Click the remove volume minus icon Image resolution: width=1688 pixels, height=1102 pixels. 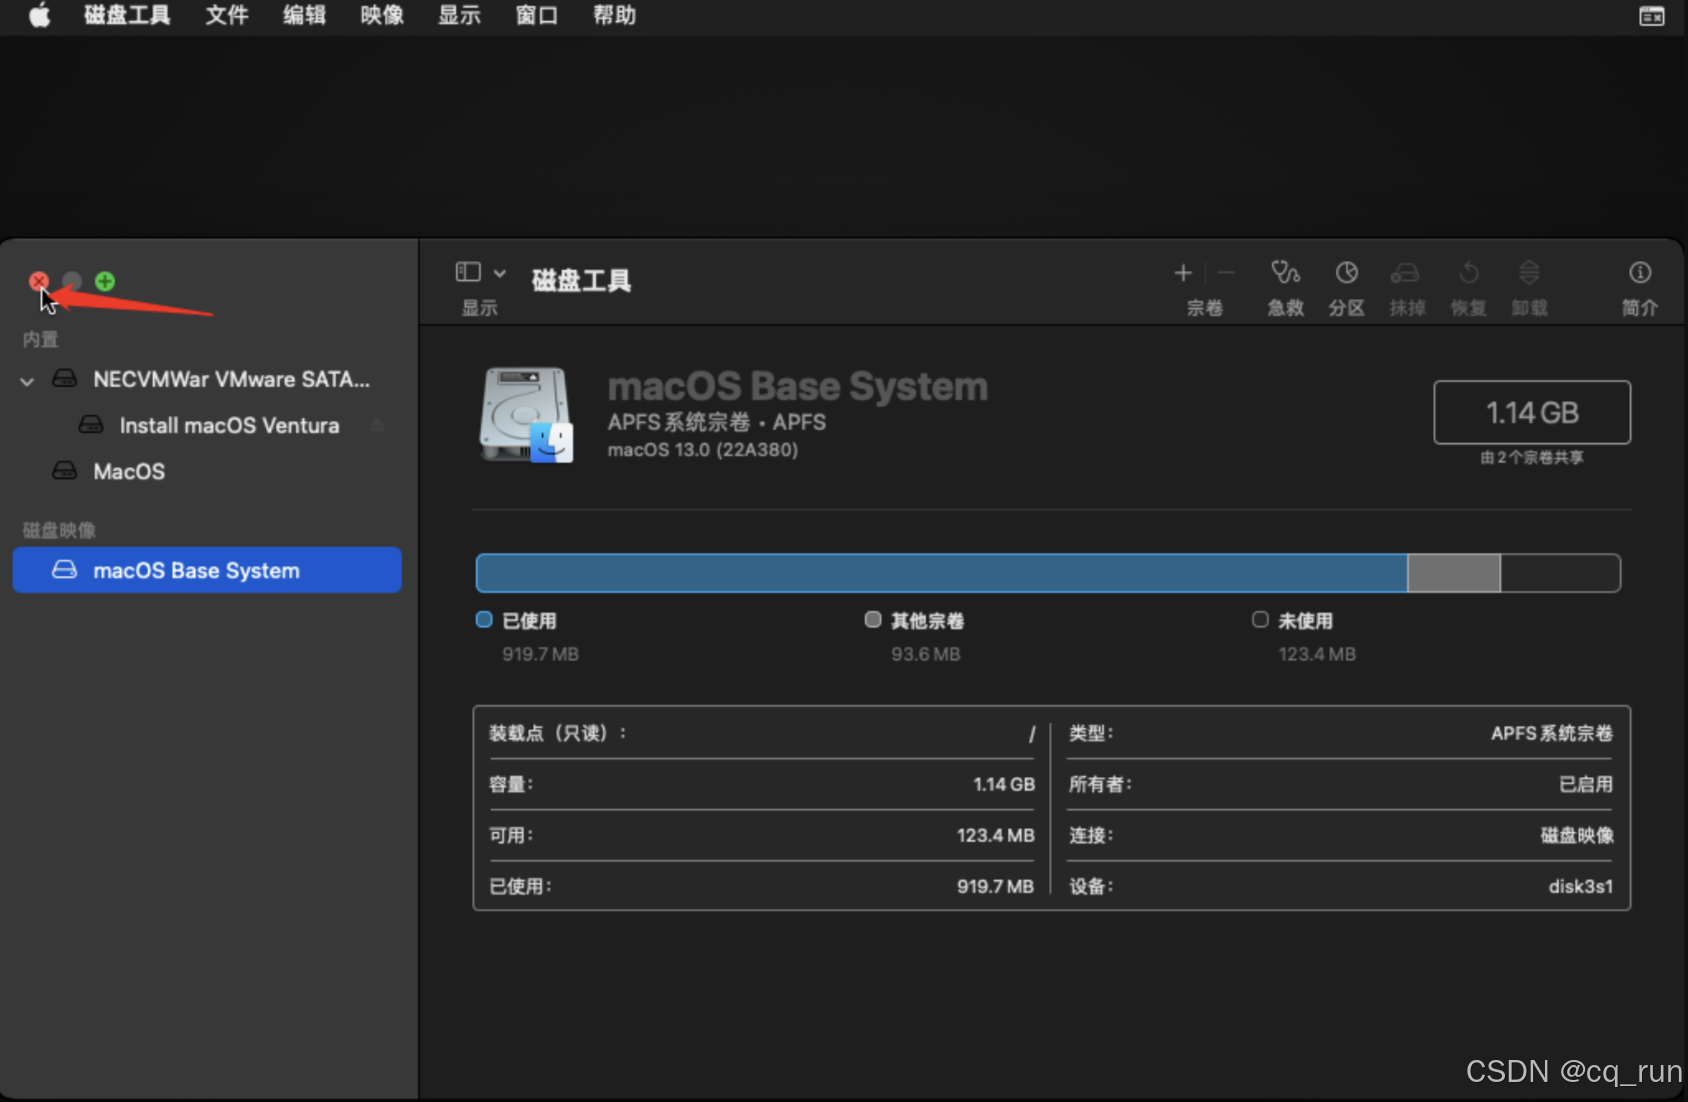(1227, 272)
